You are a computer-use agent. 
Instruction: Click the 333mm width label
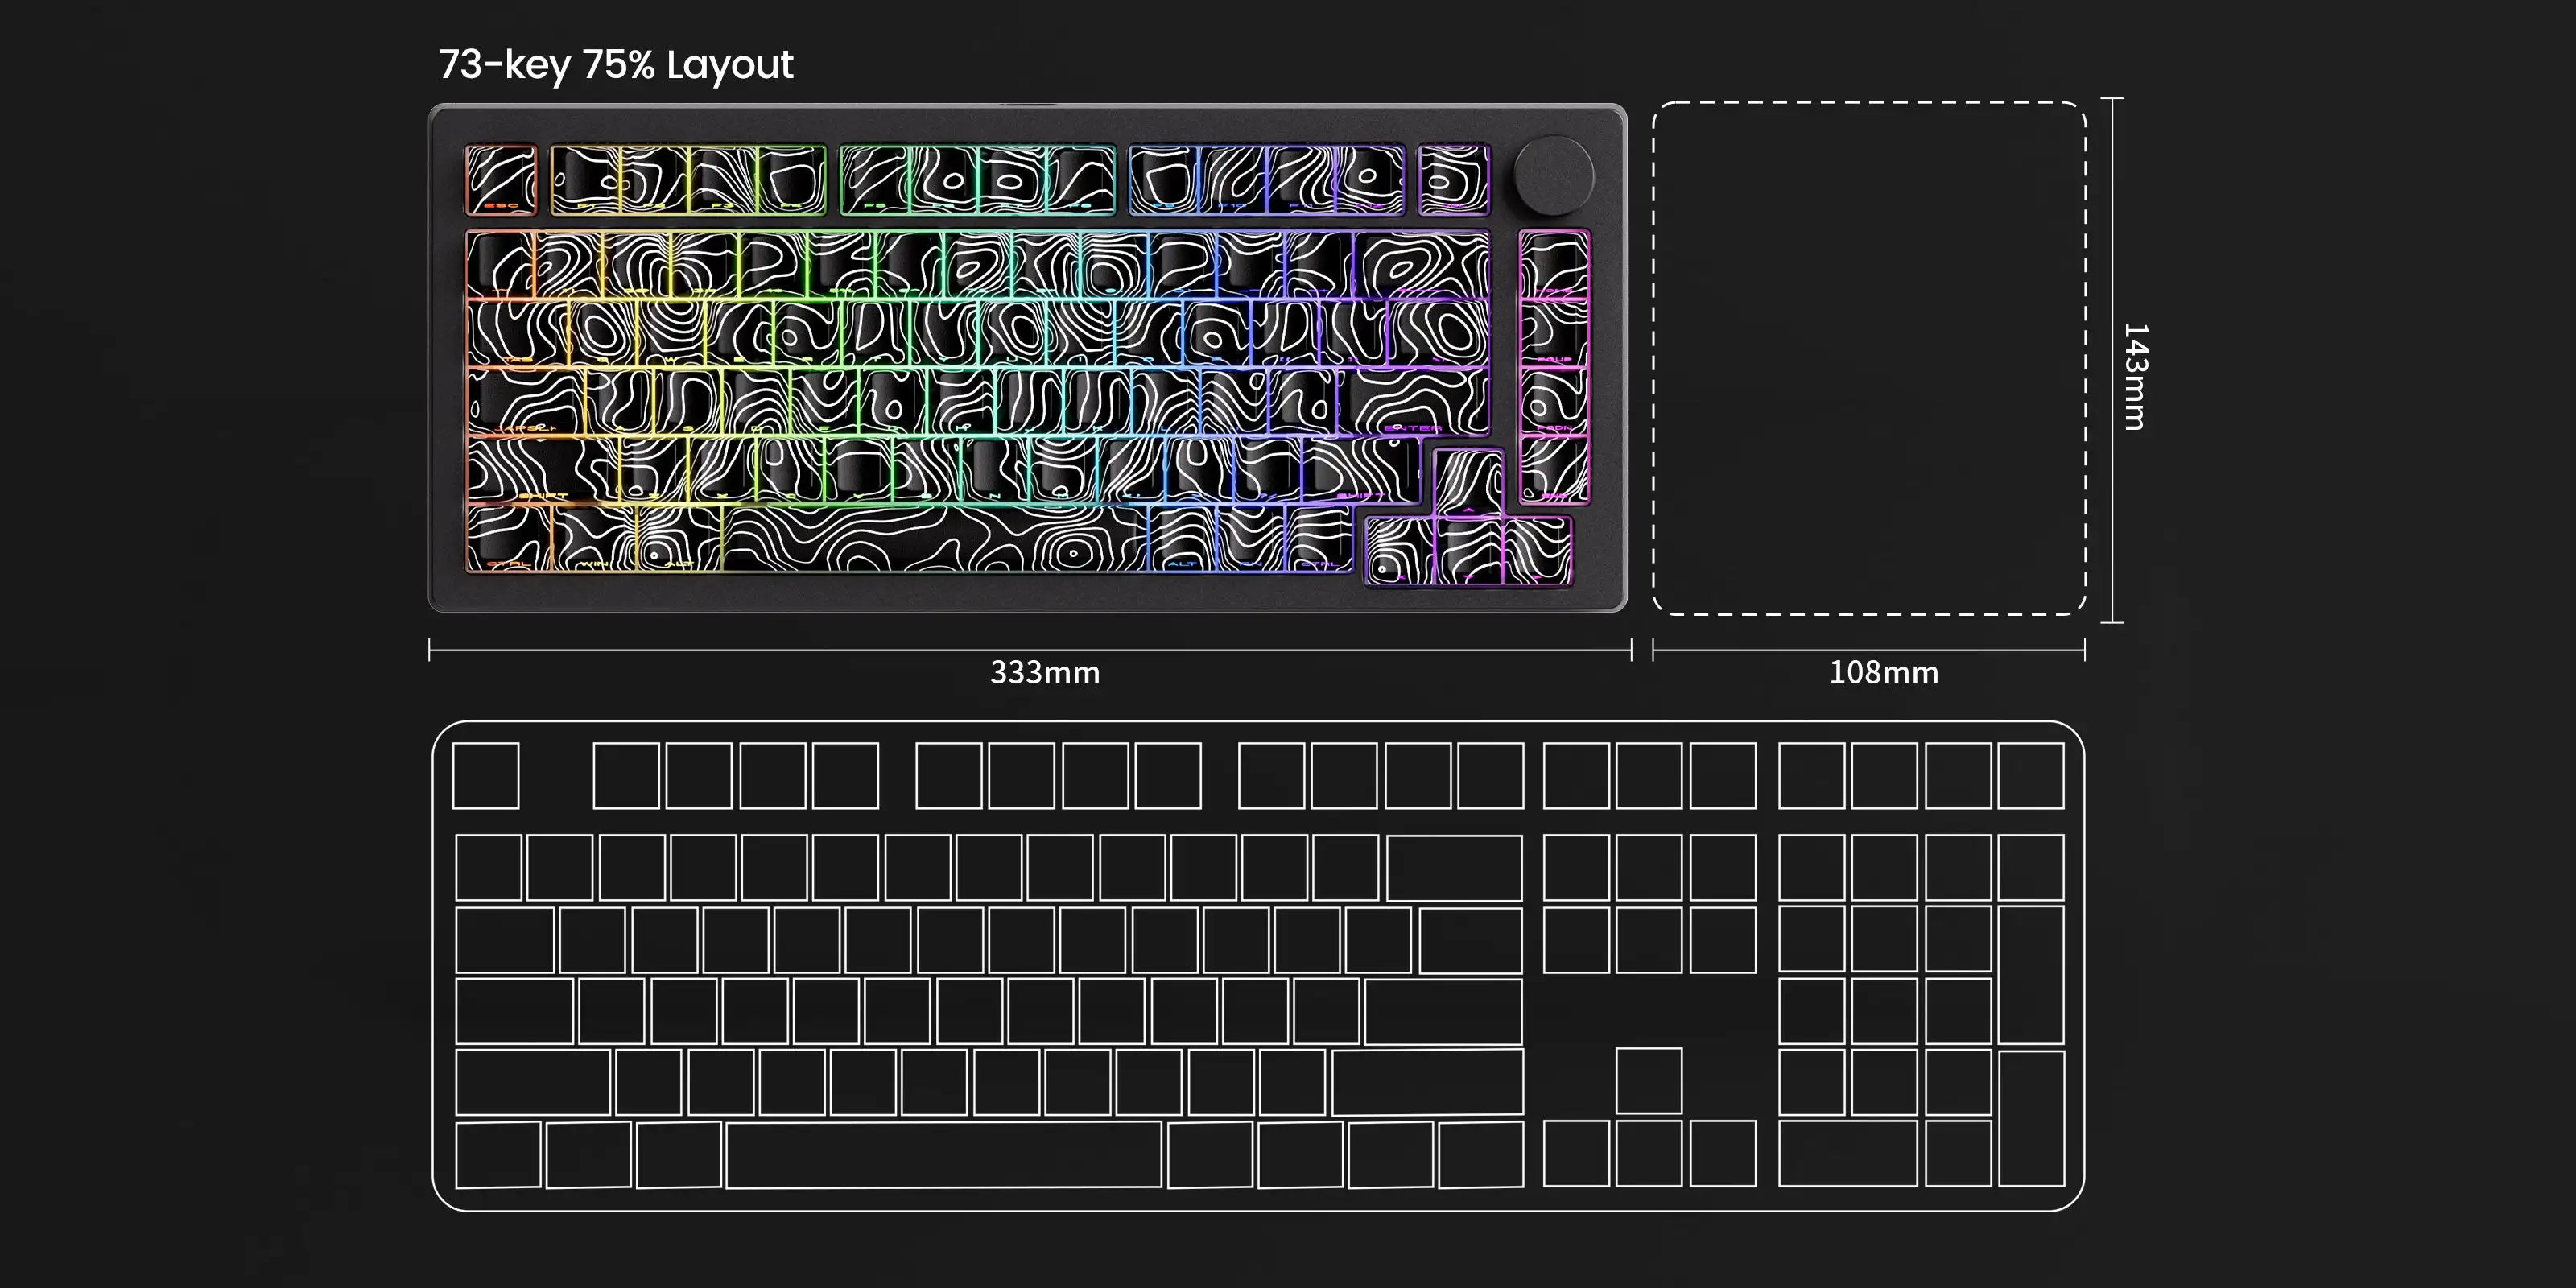coord(1044,673)
